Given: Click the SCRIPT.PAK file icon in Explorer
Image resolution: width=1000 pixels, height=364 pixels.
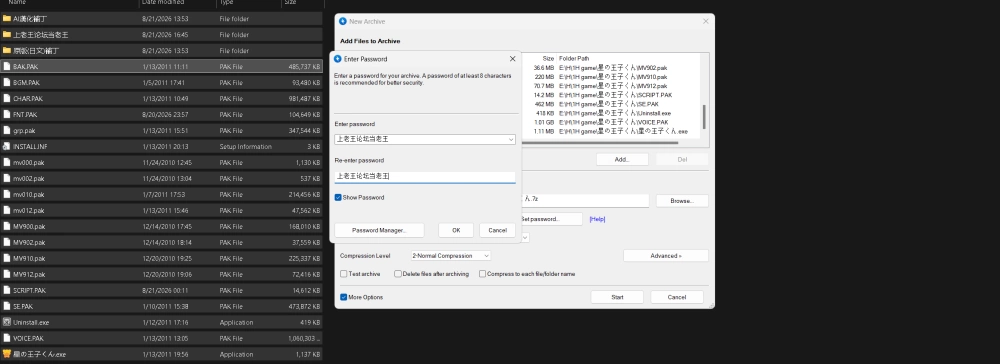Looking at the screenshot, I should [7, 290].
